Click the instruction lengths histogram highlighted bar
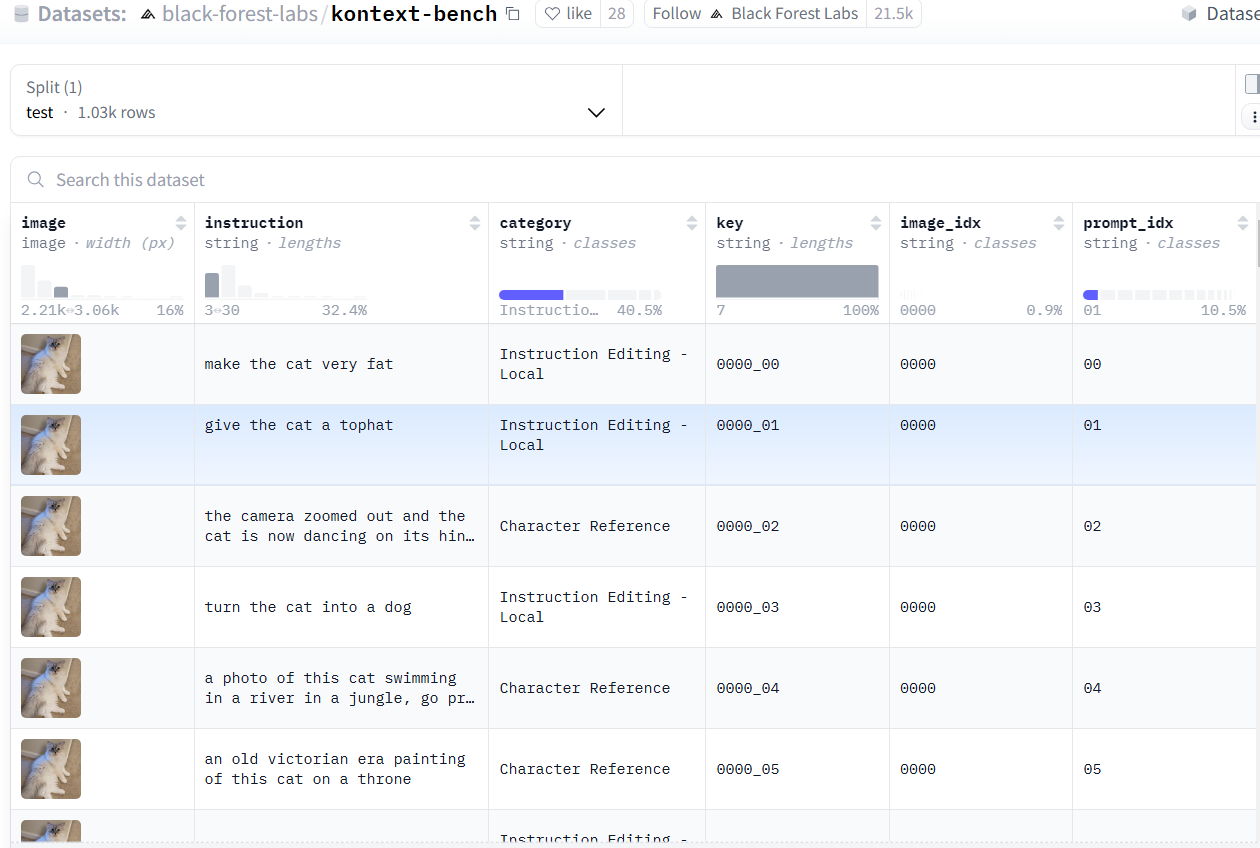This screenshot has height=848, width=1260. (x=212, y=285)
